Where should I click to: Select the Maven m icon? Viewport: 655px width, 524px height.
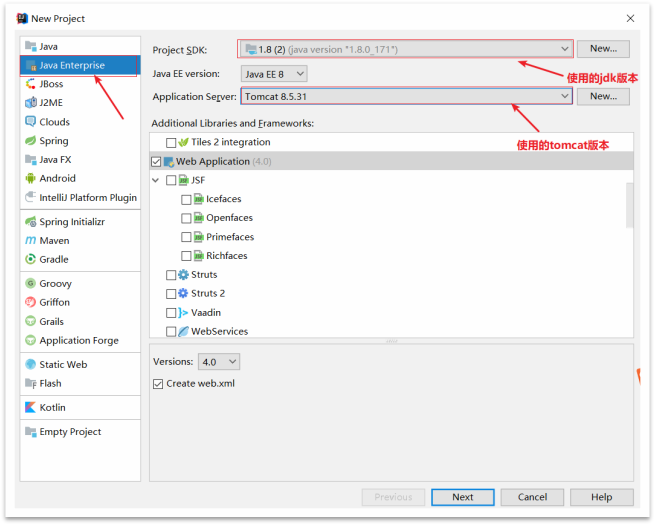[30, 240]
